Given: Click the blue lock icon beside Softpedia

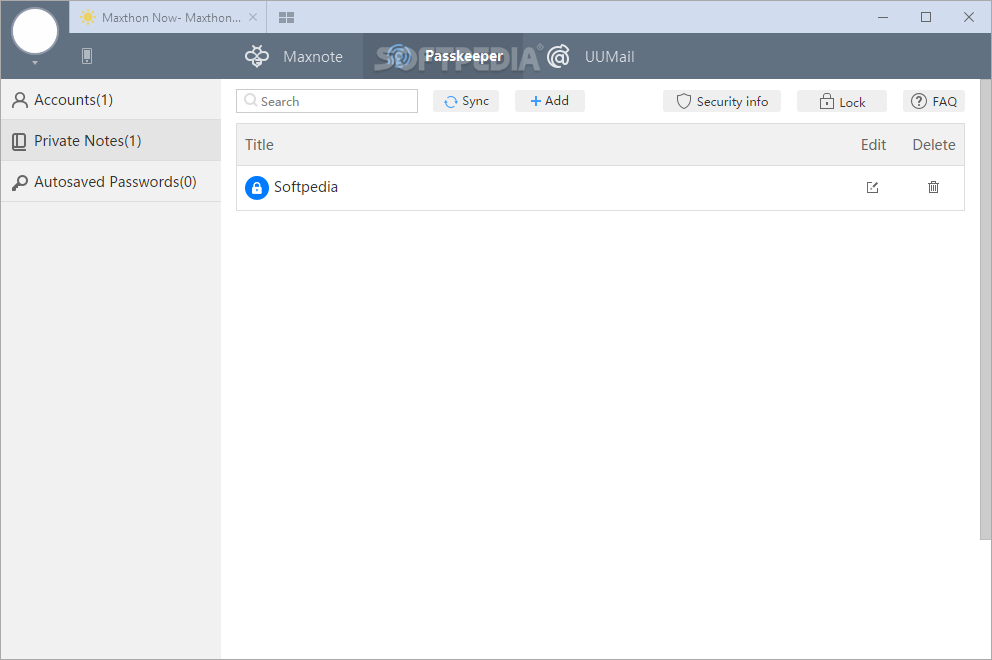Looking at the screenshot, I should pyautogui.click(x=257, y=188).
